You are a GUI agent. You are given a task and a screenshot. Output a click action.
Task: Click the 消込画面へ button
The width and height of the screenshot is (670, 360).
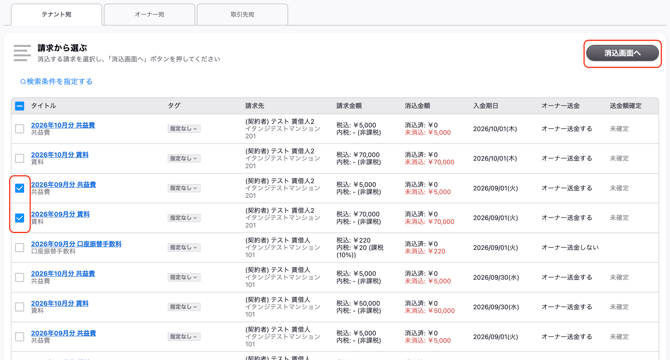[622, 53]
